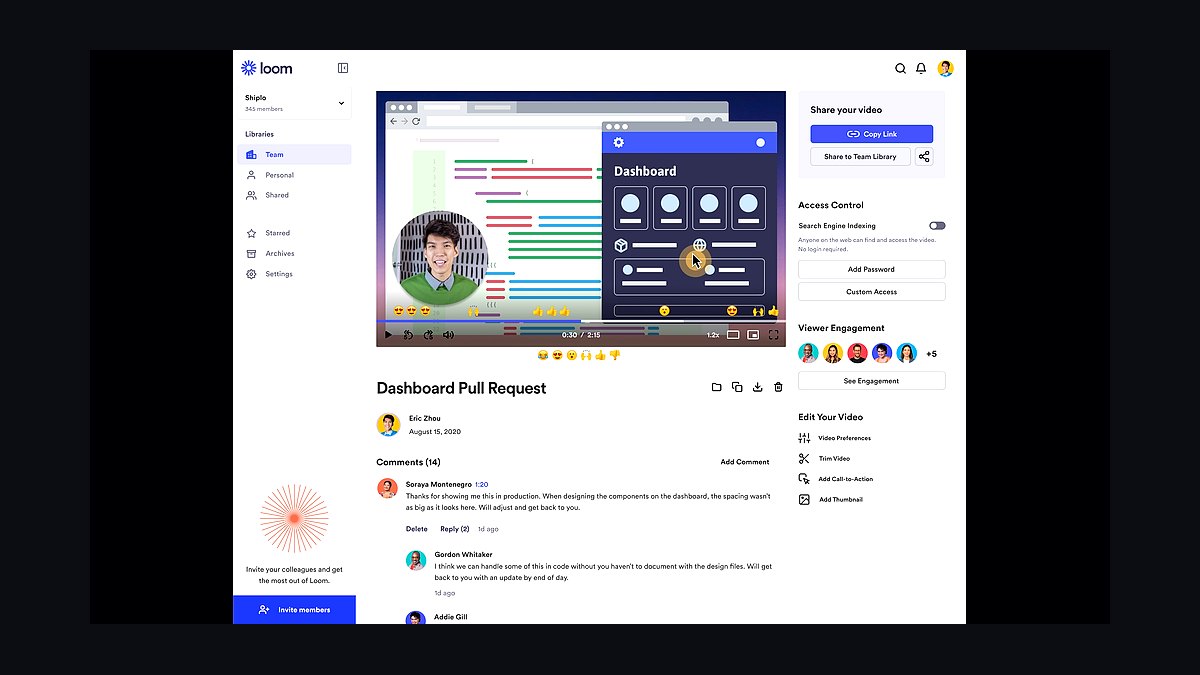Click Add Comment
The width and height of the screenshot is (1200, 675).
(745, 462)
